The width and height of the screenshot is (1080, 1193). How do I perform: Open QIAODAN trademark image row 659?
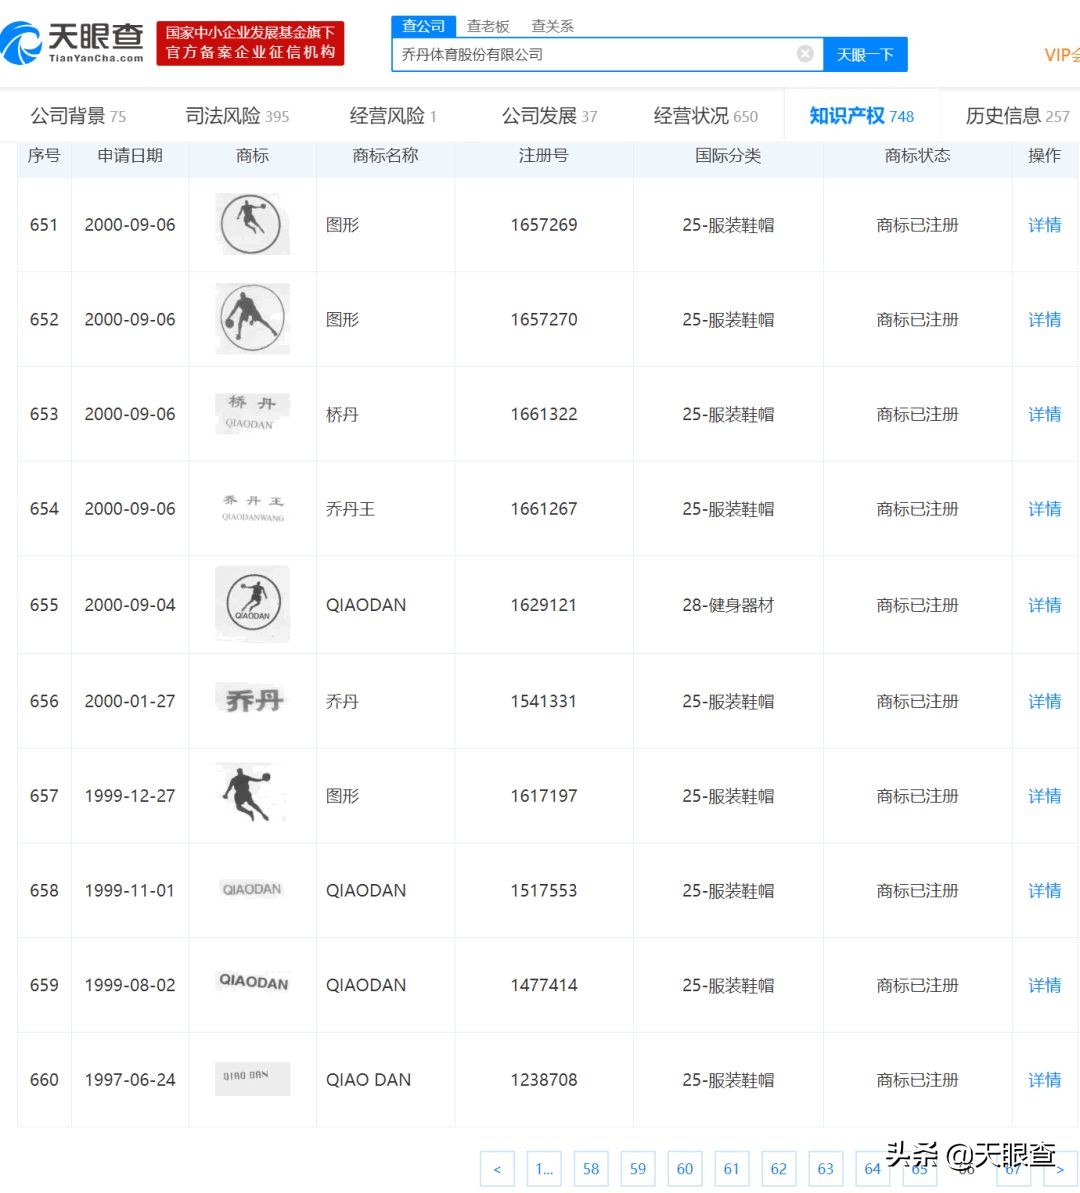[252, 982]
